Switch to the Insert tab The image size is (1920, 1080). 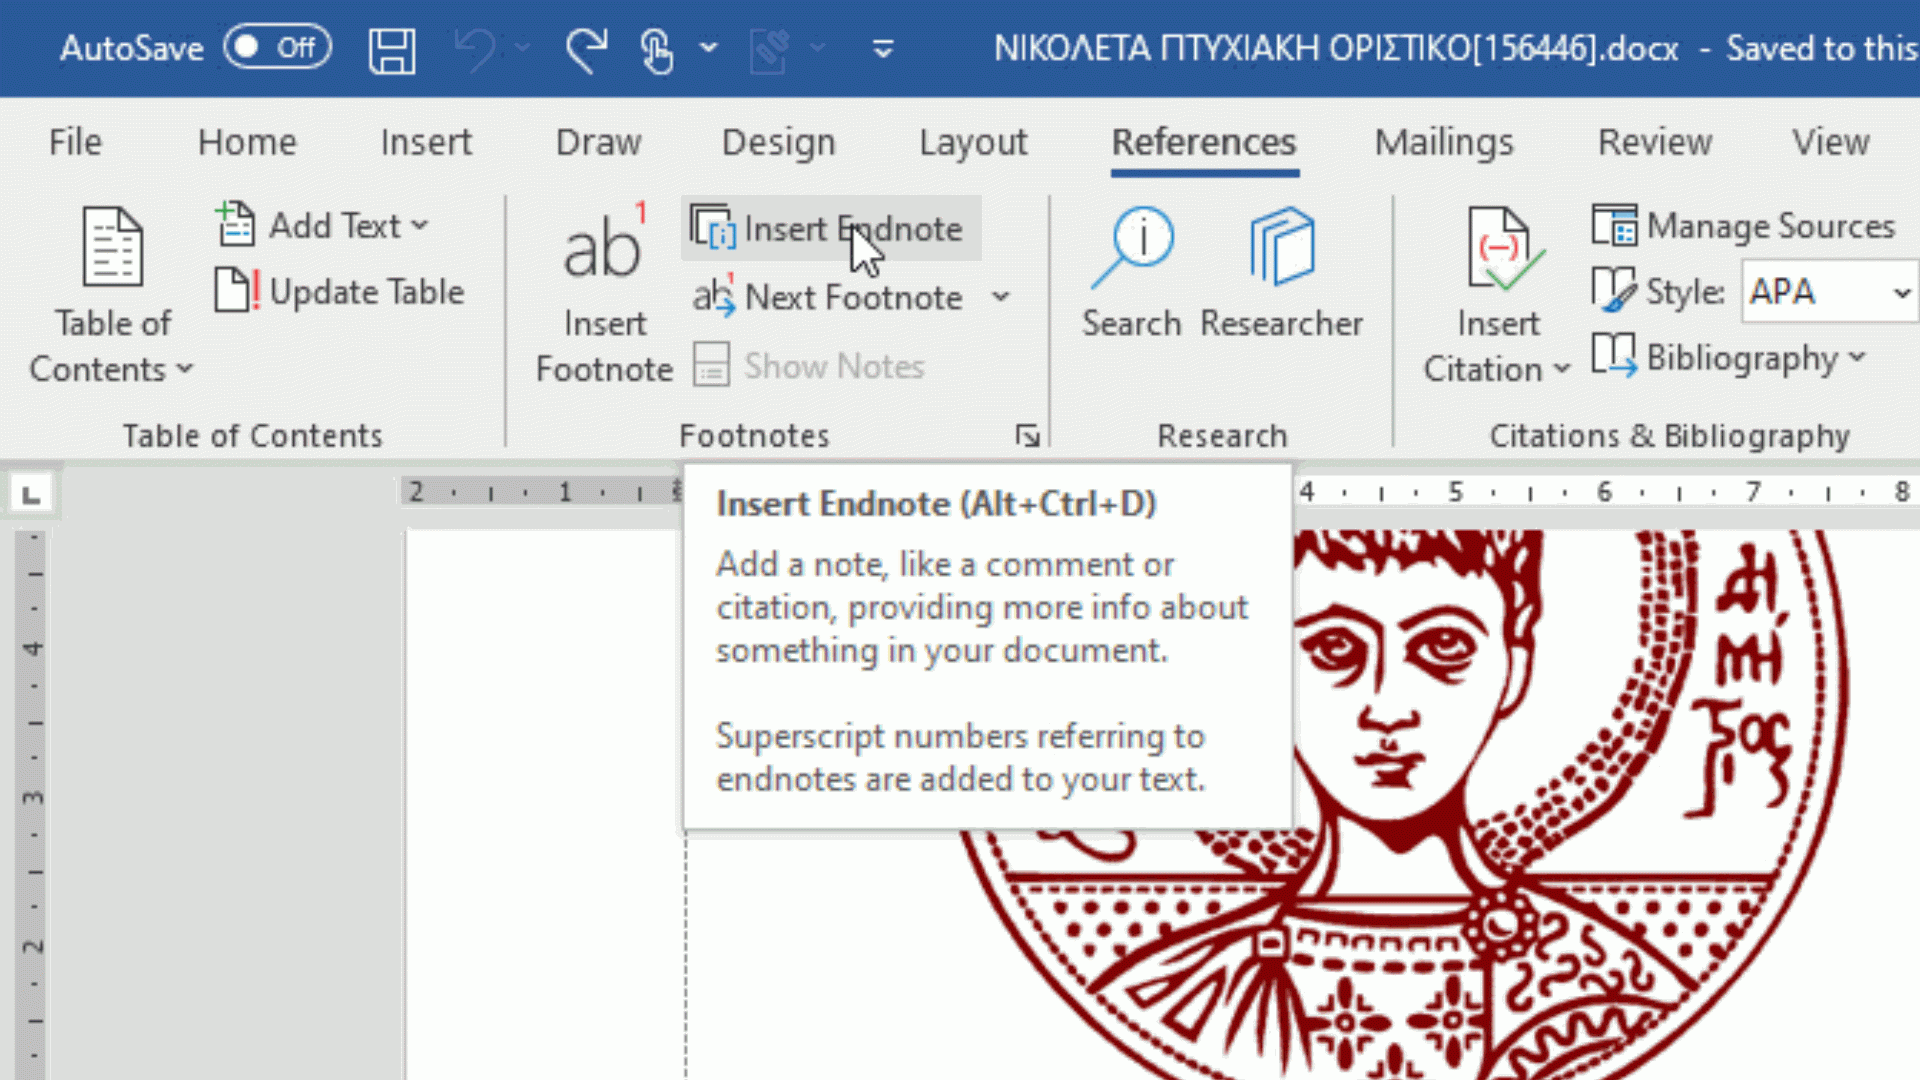426,142
